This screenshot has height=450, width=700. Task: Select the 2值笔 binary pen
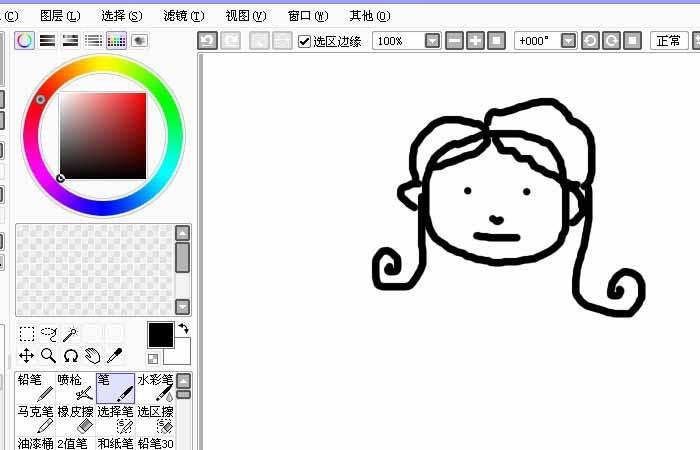(x=75, y=443)
